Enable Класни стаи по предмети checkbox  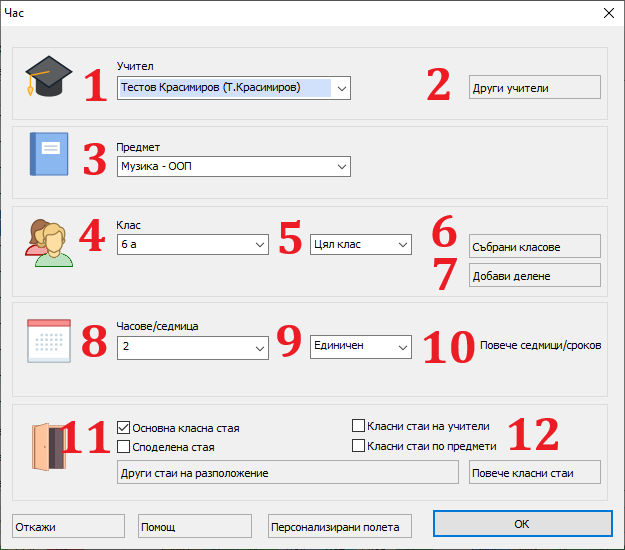(359, 446)
